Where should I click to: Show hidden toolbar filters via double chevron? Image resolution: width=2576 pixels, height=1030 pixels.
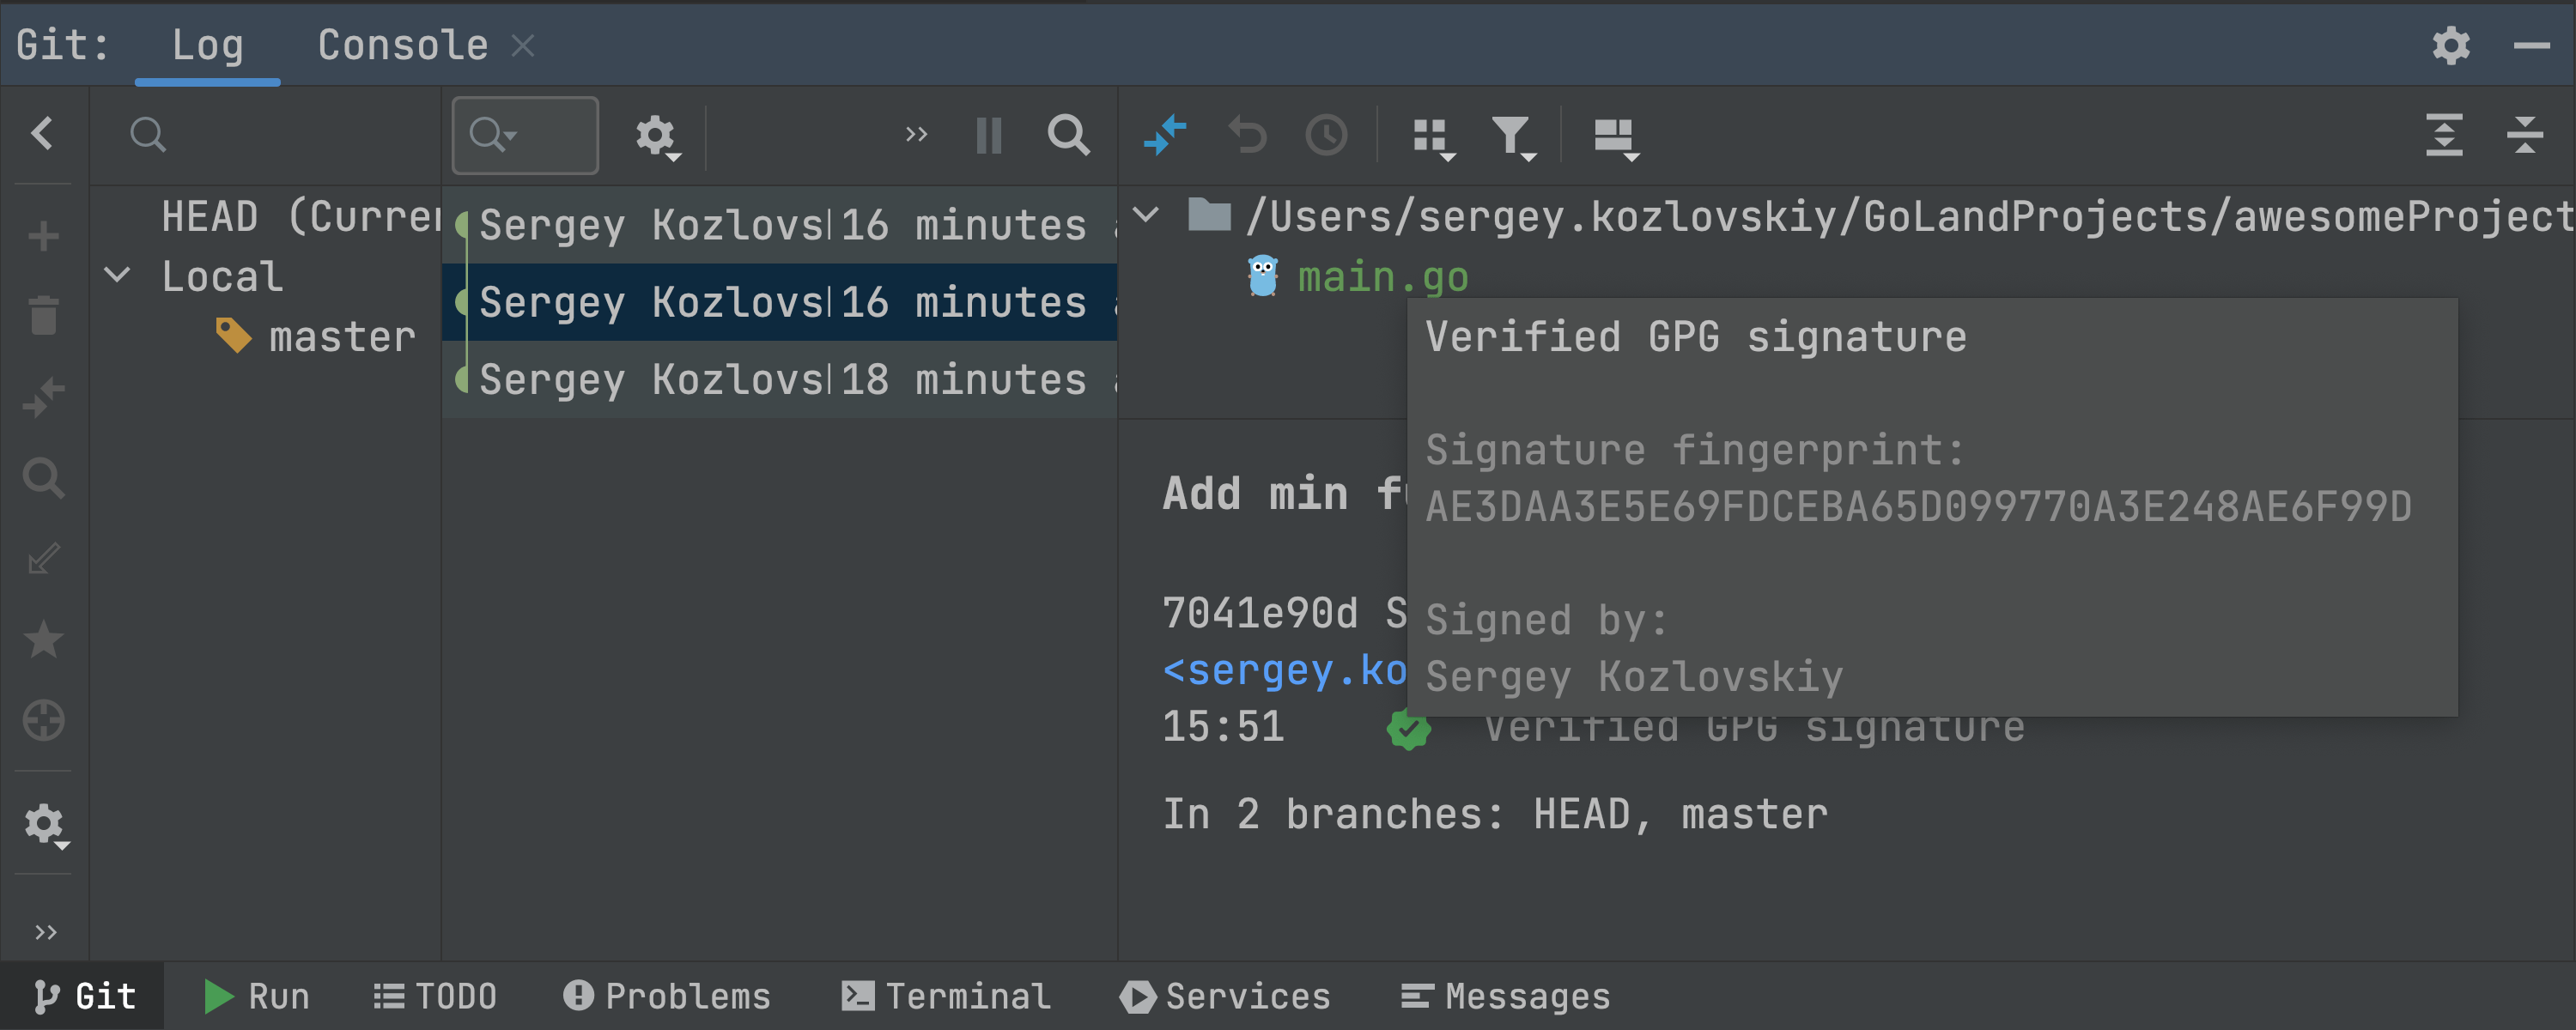coord(915,134)
